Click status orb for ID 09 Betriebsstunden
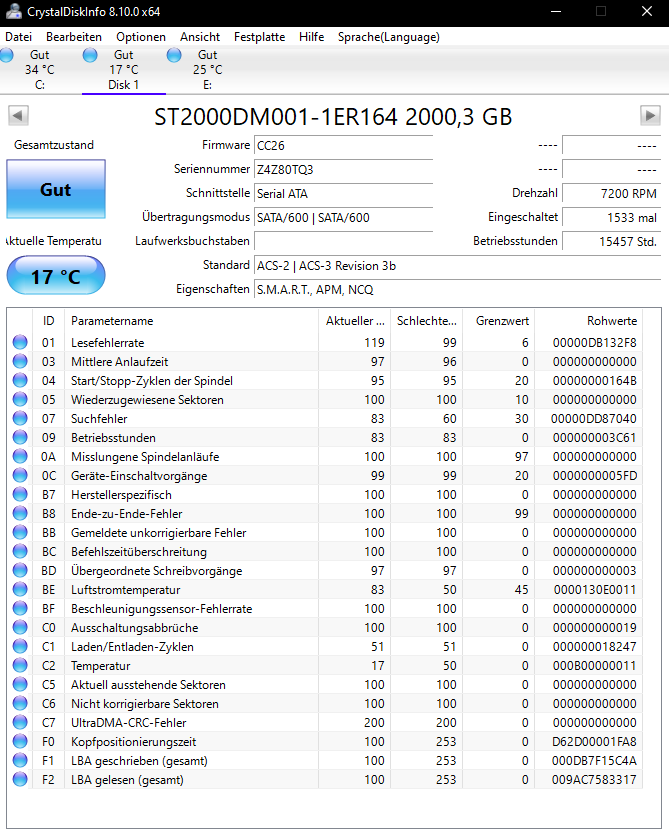The width and height of the screenshot is (669, 837). [x=20, y=437]
